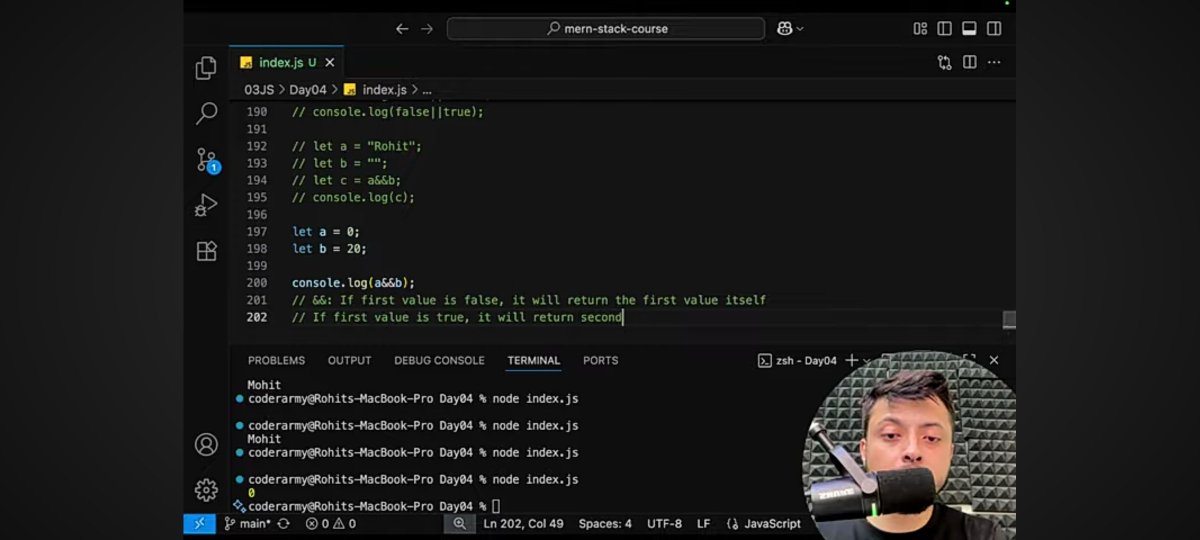Click commented line // let a = "Rohit";
Screen dimensions: 1200x540
coord(357,146)
